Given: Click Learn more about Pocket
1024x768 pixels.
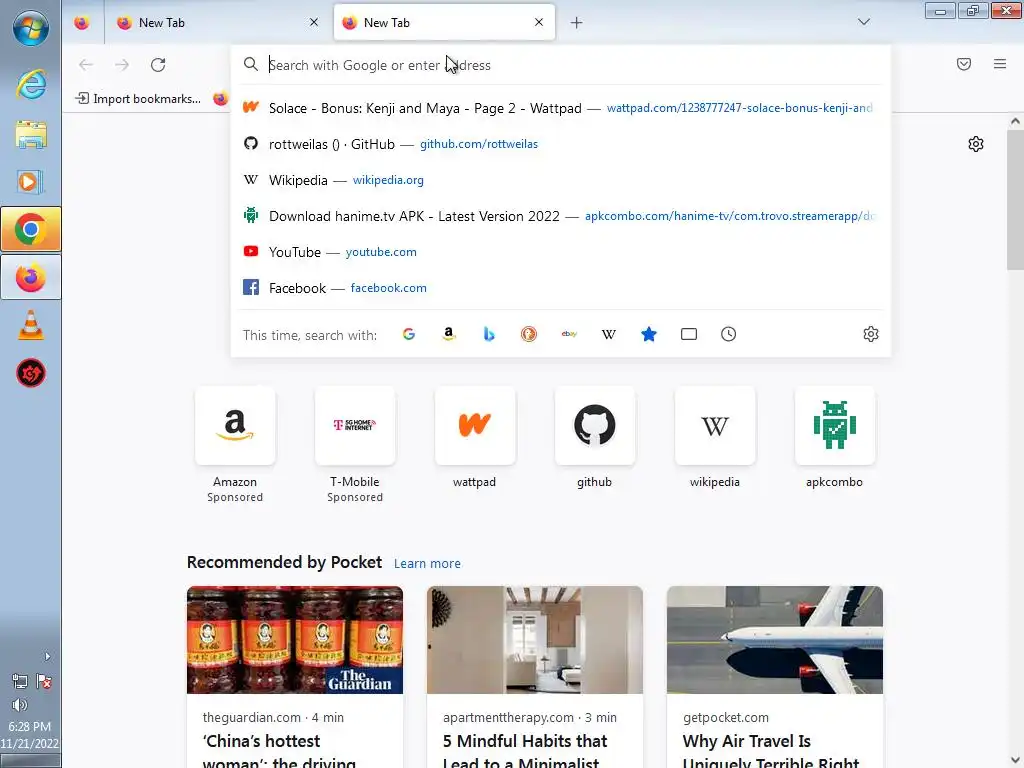Looking at the screenshot, I should [x=427, y=563].
